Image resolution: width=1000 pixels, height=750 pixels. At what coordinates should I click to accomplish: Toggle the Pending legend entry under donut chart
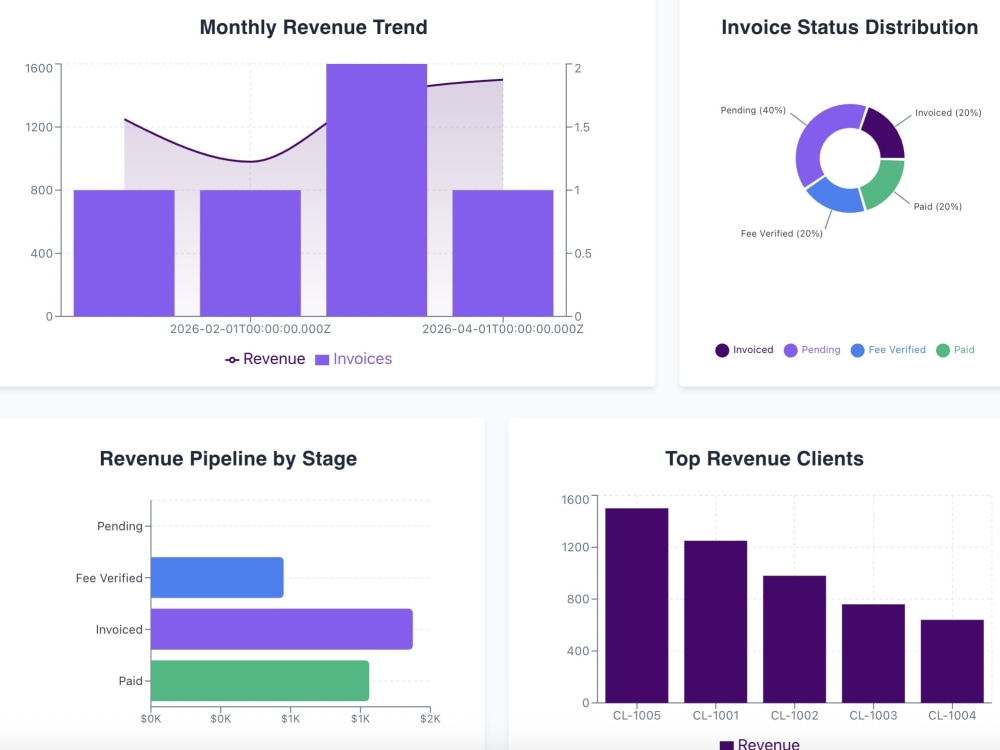[812, 350]
